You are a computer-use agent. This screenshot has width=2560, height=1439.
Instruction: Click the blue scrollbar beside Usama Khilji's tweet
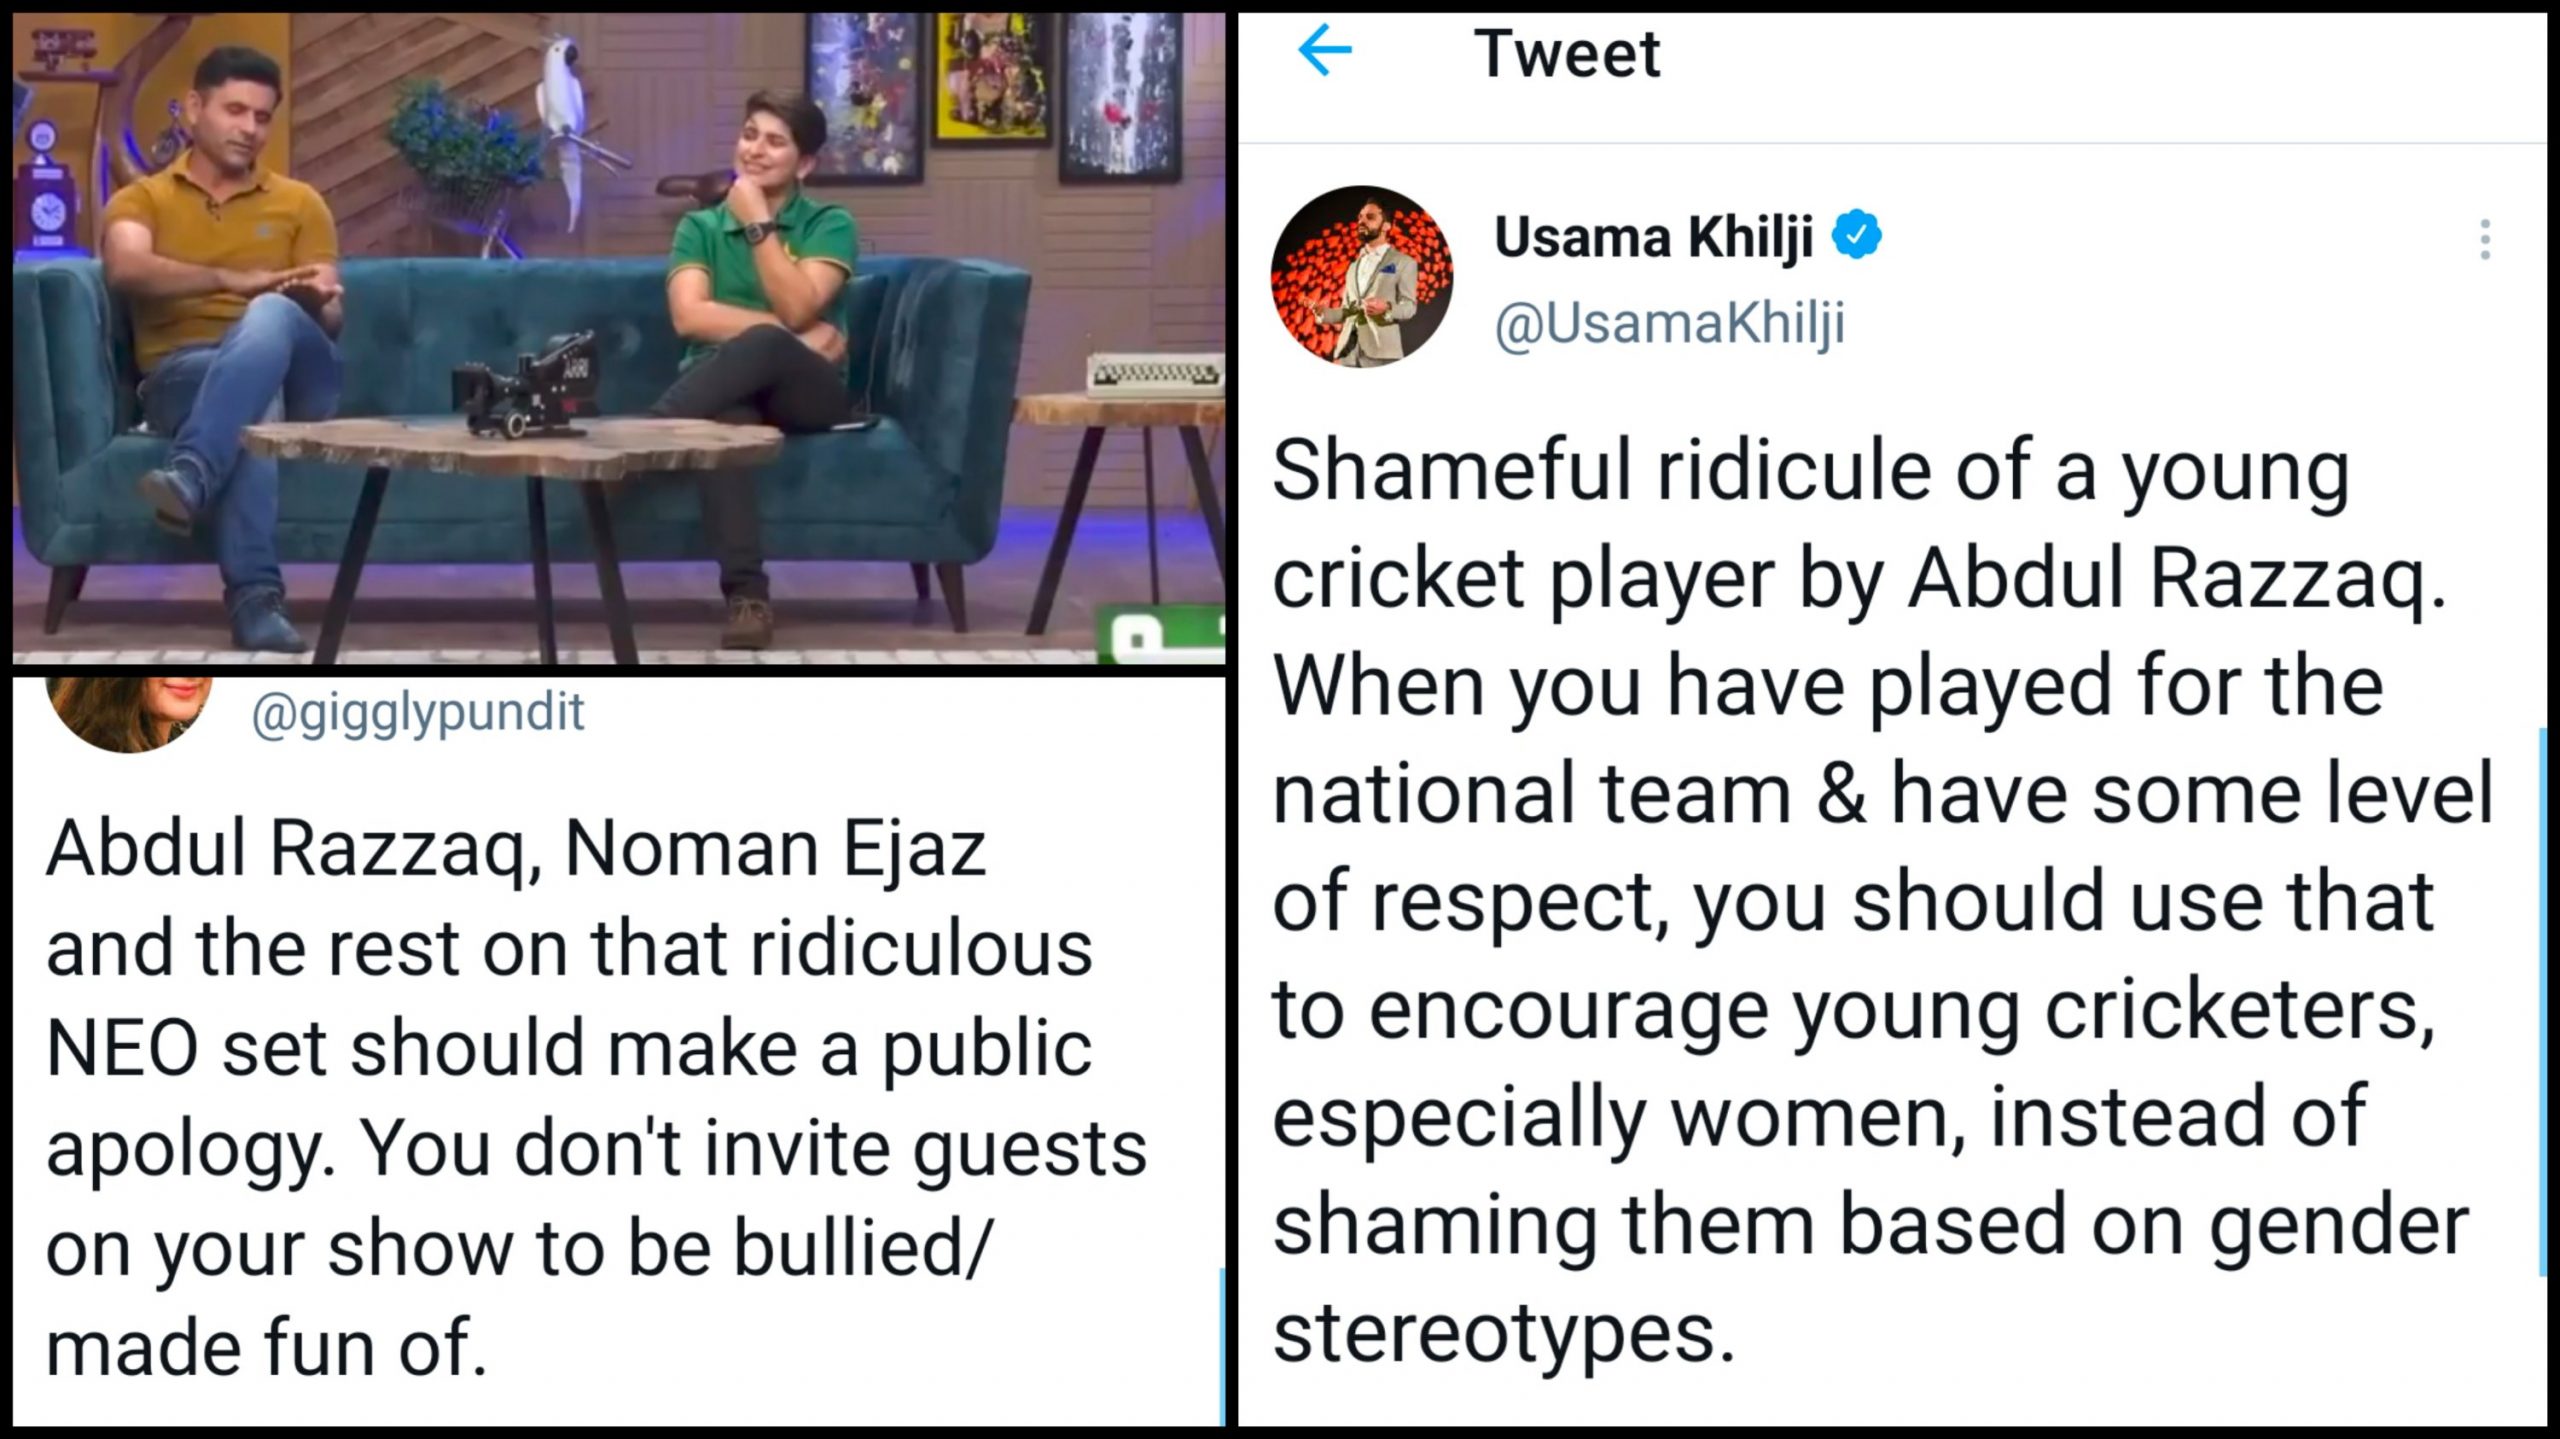pyautogui.click(x=2544, y=1000)
